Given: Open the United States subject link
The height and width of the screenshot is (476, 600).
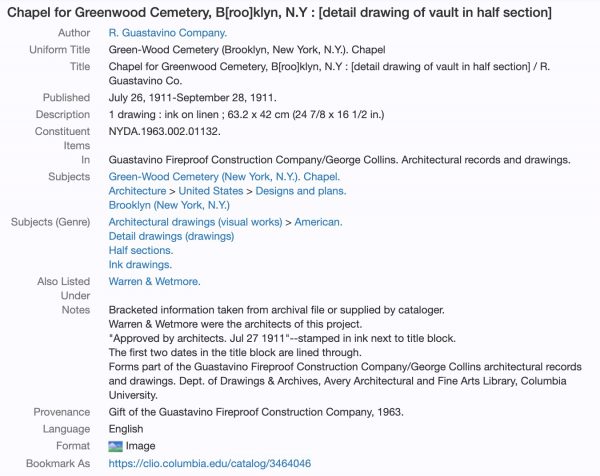Looking at the screenshot, I should click(x=210, y=191).
